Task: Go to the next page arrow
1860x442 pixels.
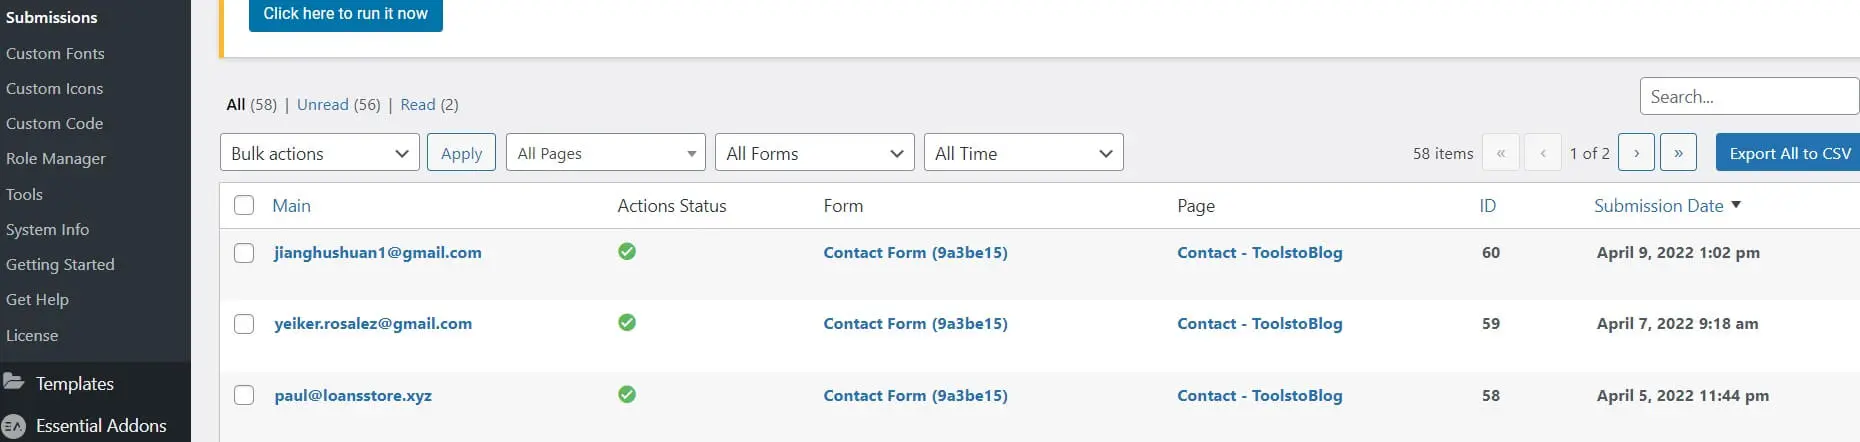Action: (x=1636, y=153)
